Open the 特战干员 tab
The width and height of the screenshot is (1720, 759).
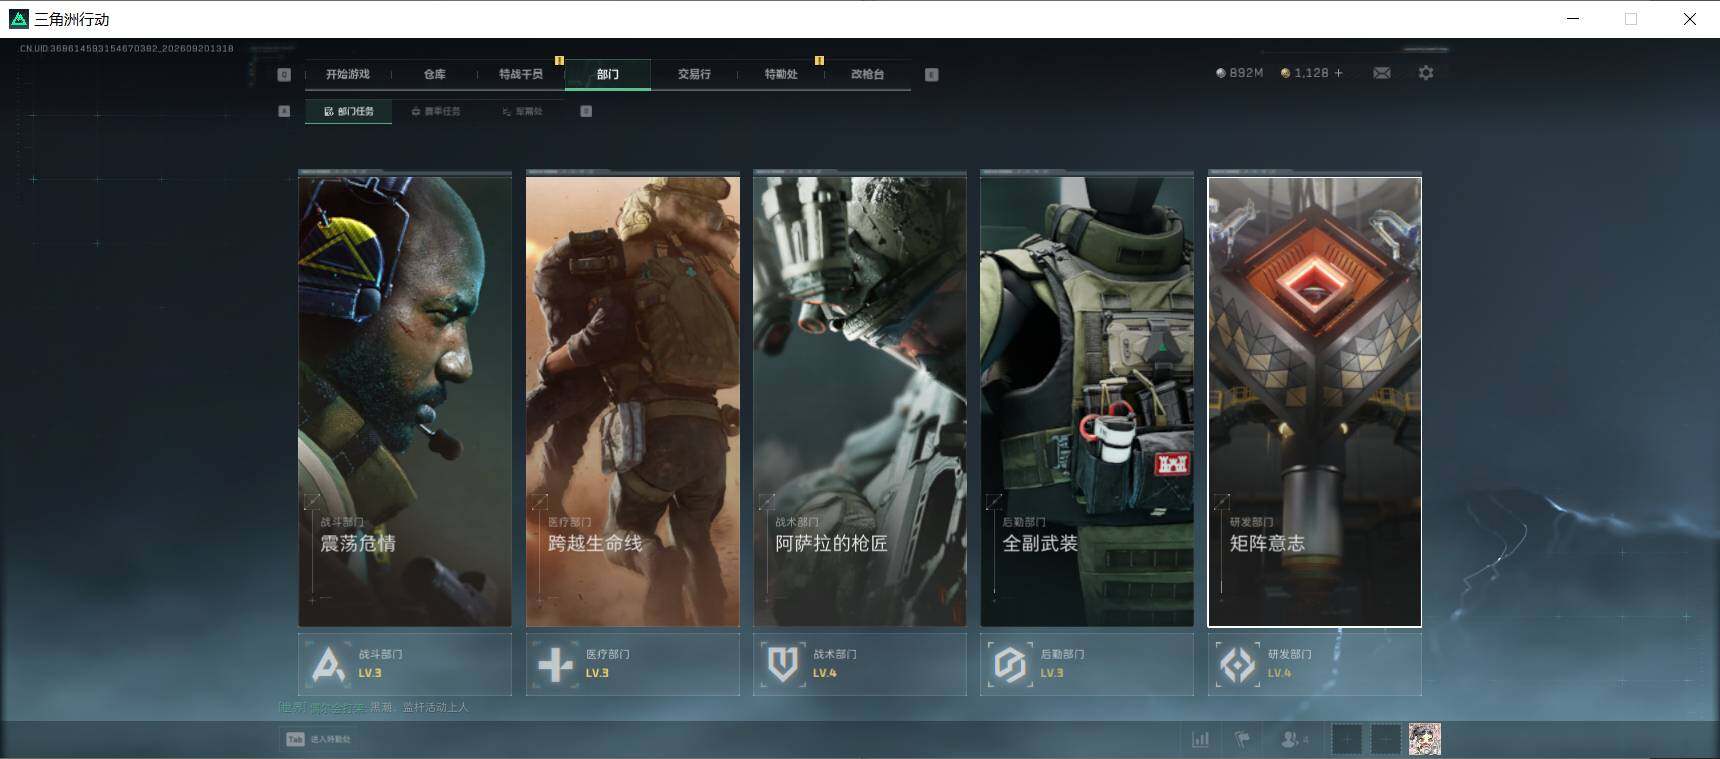point(521,74)
